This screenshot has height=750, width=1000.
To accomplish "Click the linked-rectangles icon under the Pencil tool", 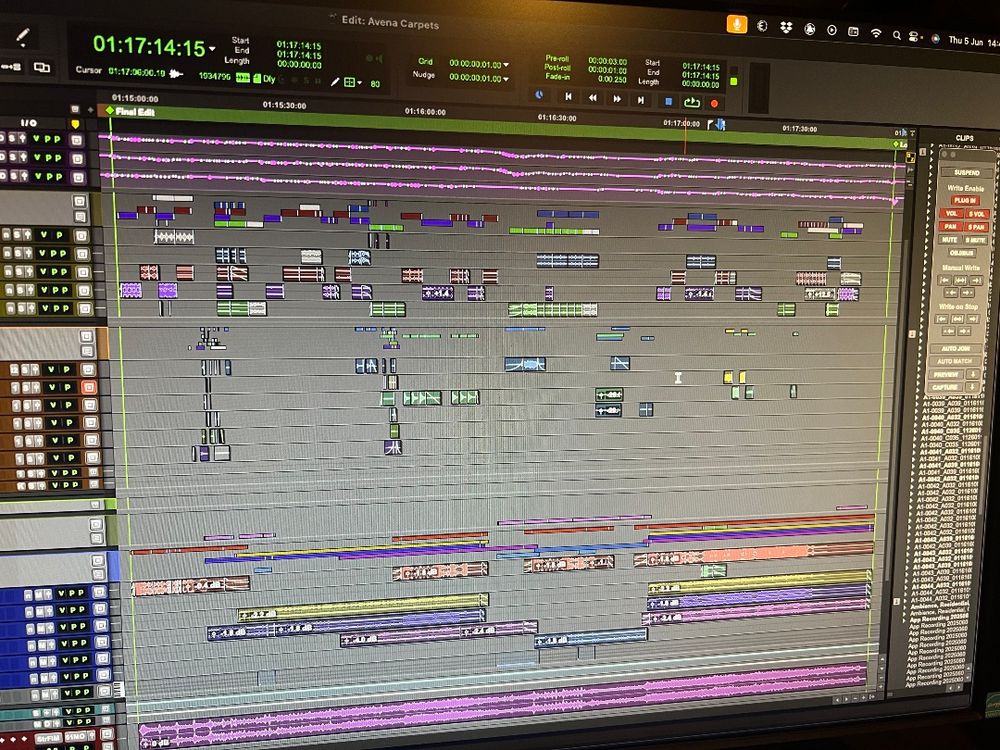I will (x=42, y=67).
